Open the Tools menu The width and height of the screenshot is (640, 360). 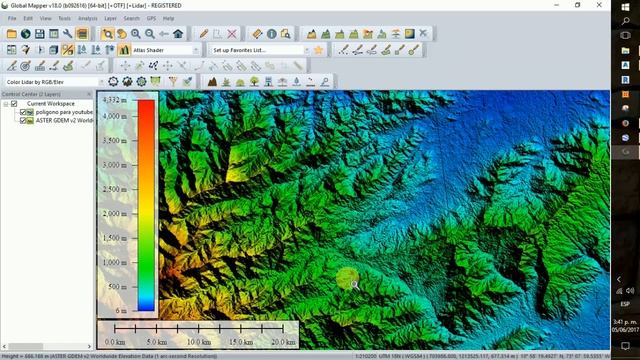tap(64, 18)
